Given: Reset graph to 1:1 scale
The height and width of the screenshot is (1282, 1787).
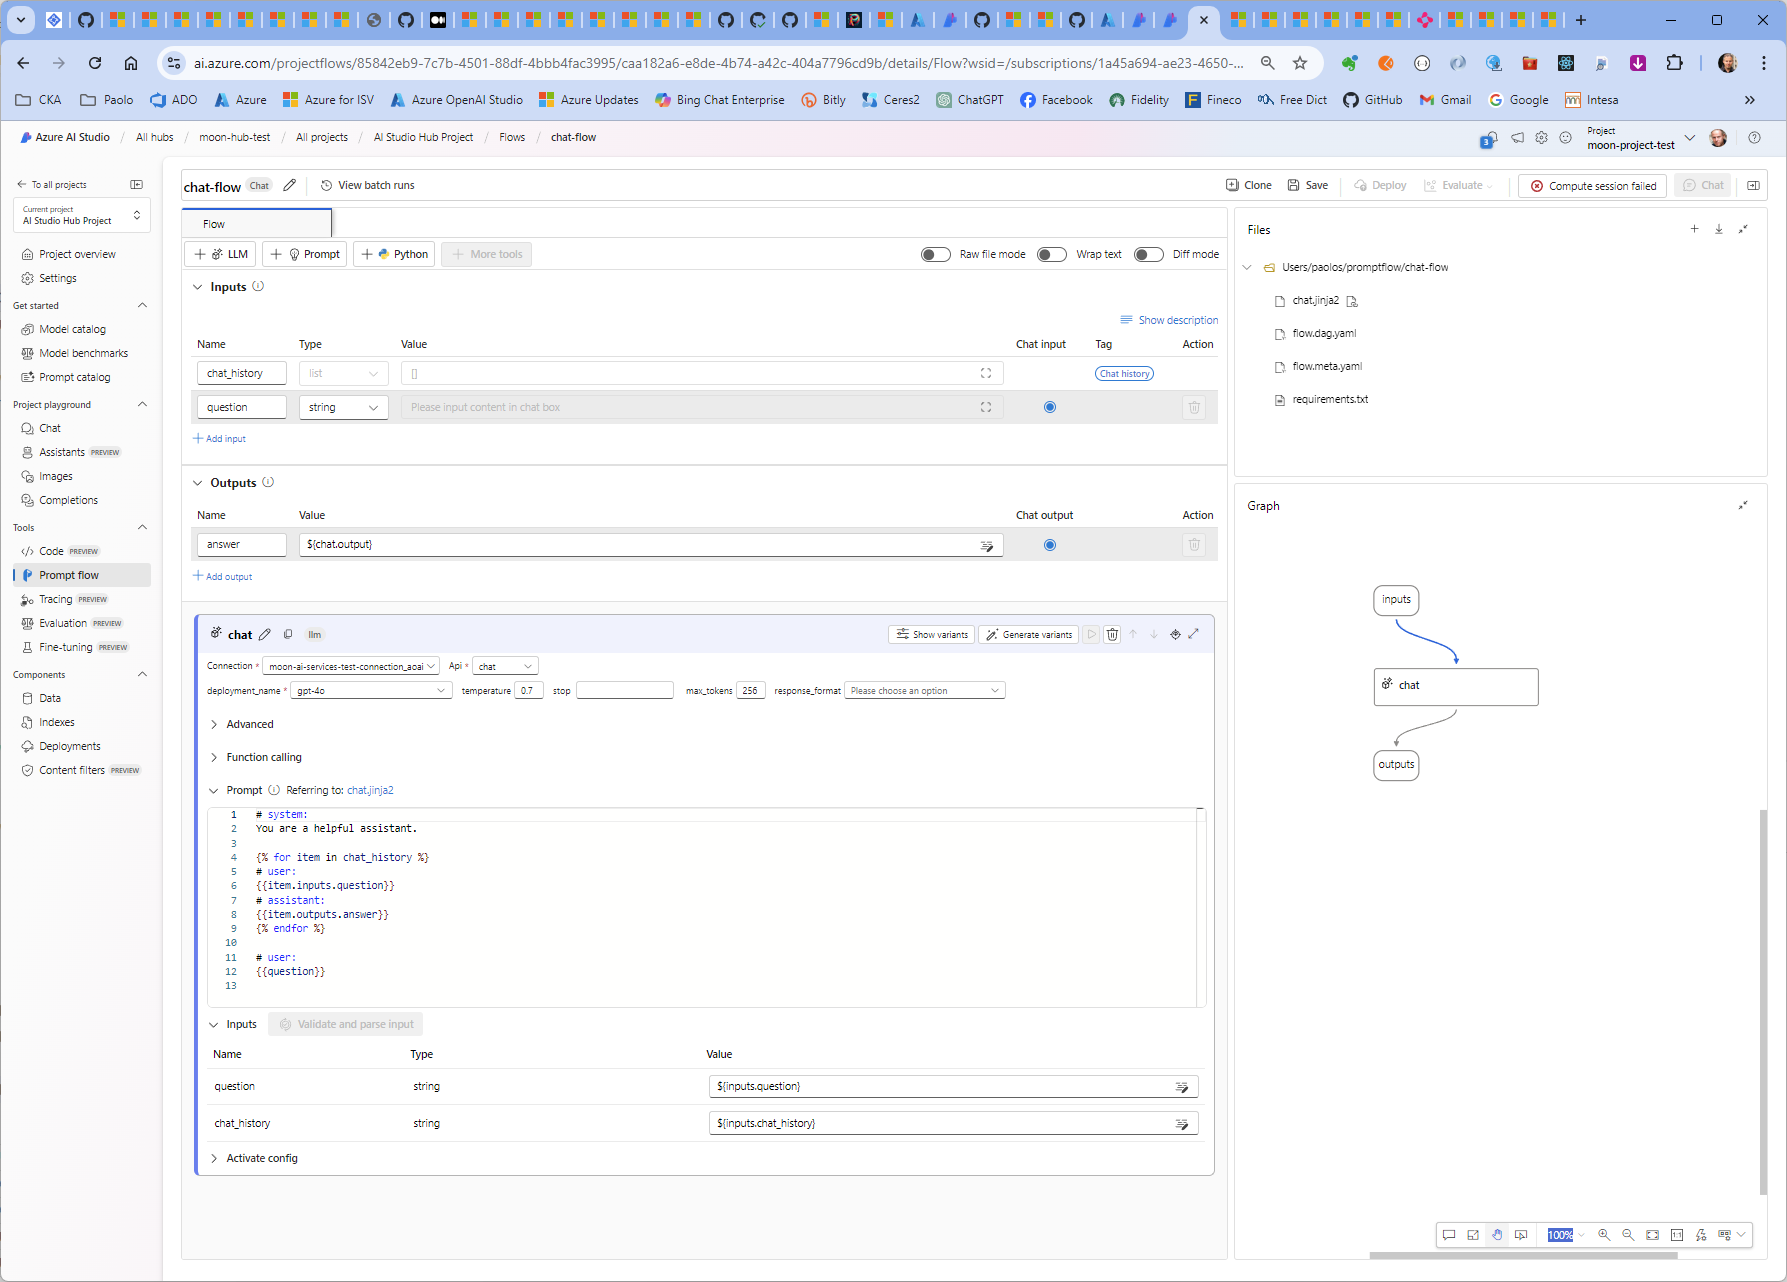Looking at the screenshot, I should tap(1677, 1235).
